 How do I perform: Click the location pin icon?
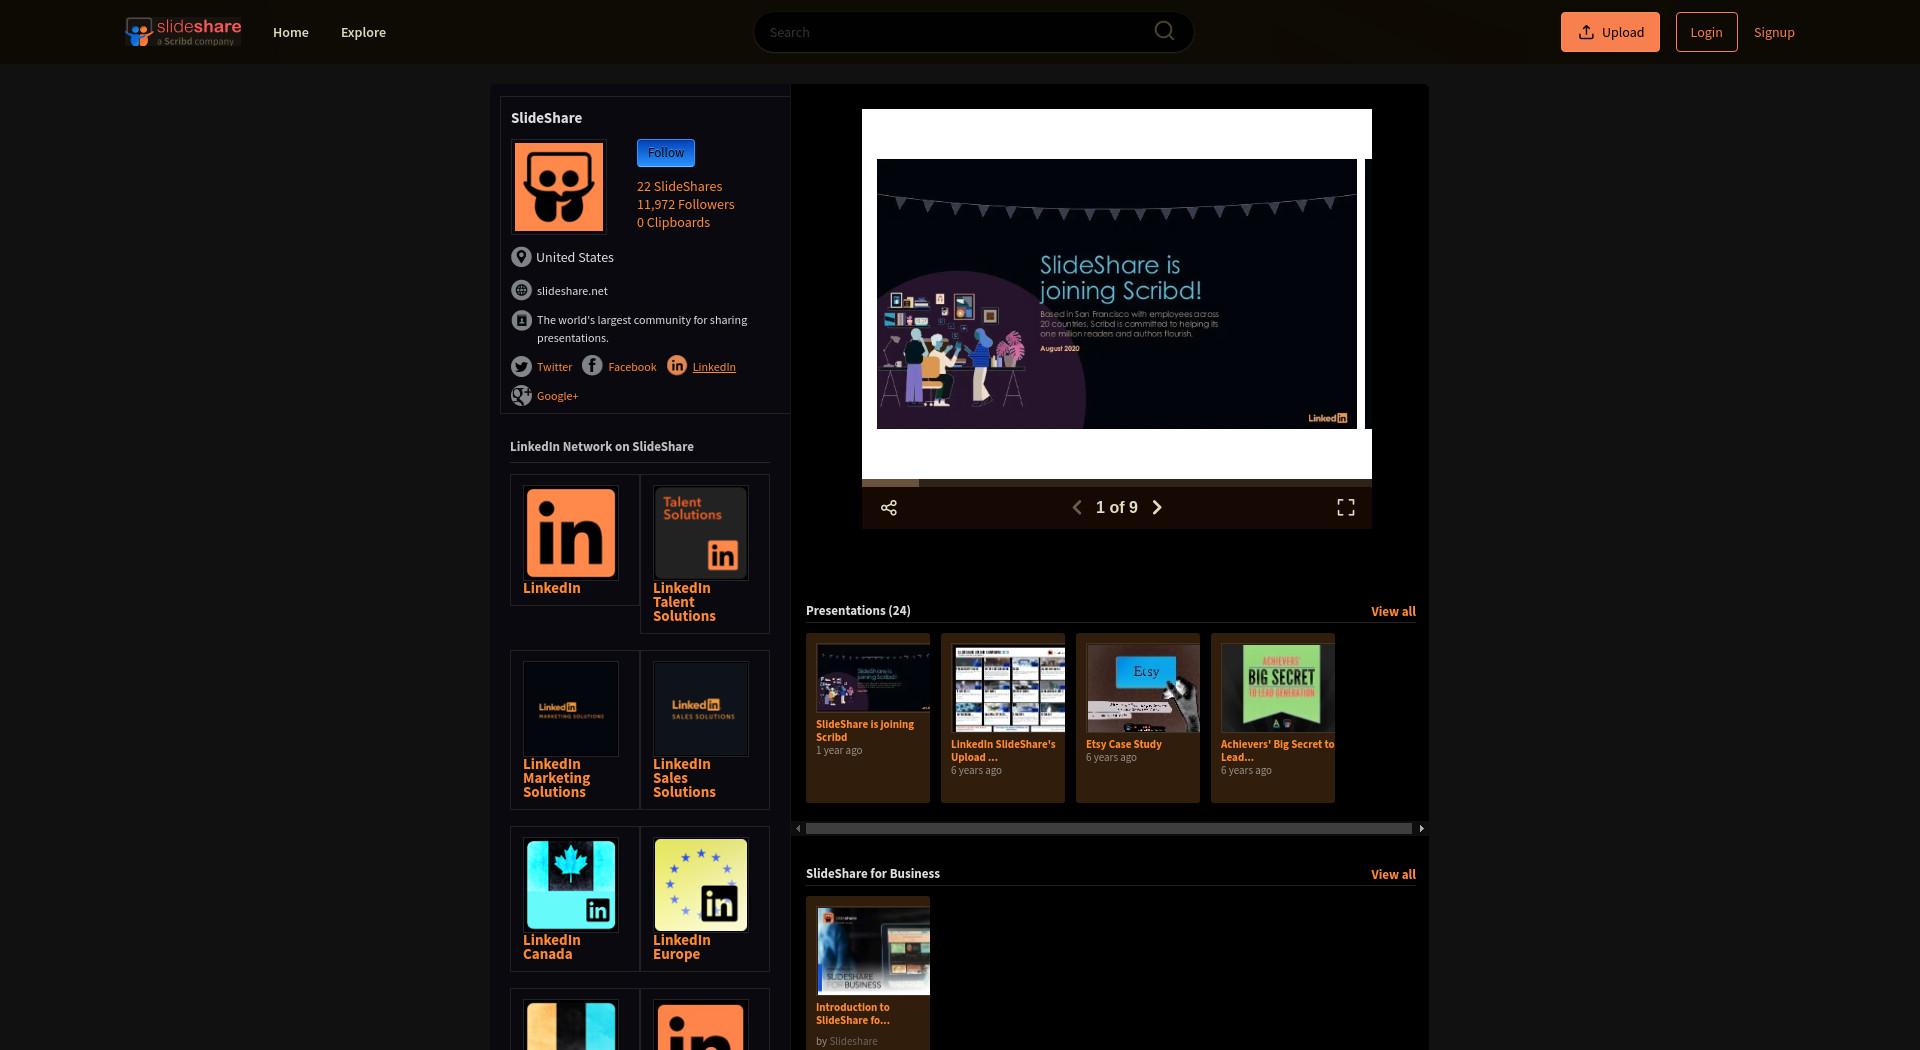(521, 257)
